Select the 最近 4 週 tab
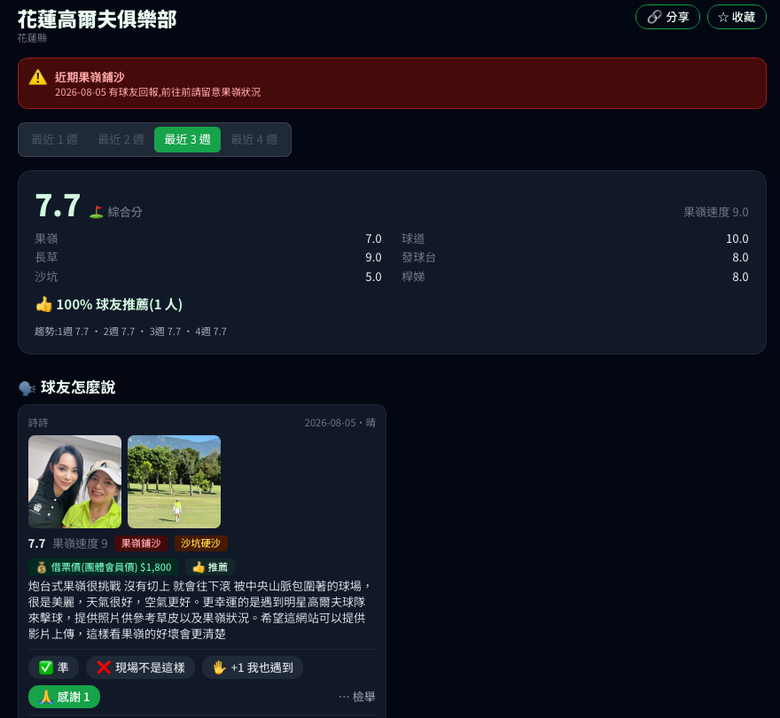The width and height of the screenshot is (780, 718). pos(254,139)
